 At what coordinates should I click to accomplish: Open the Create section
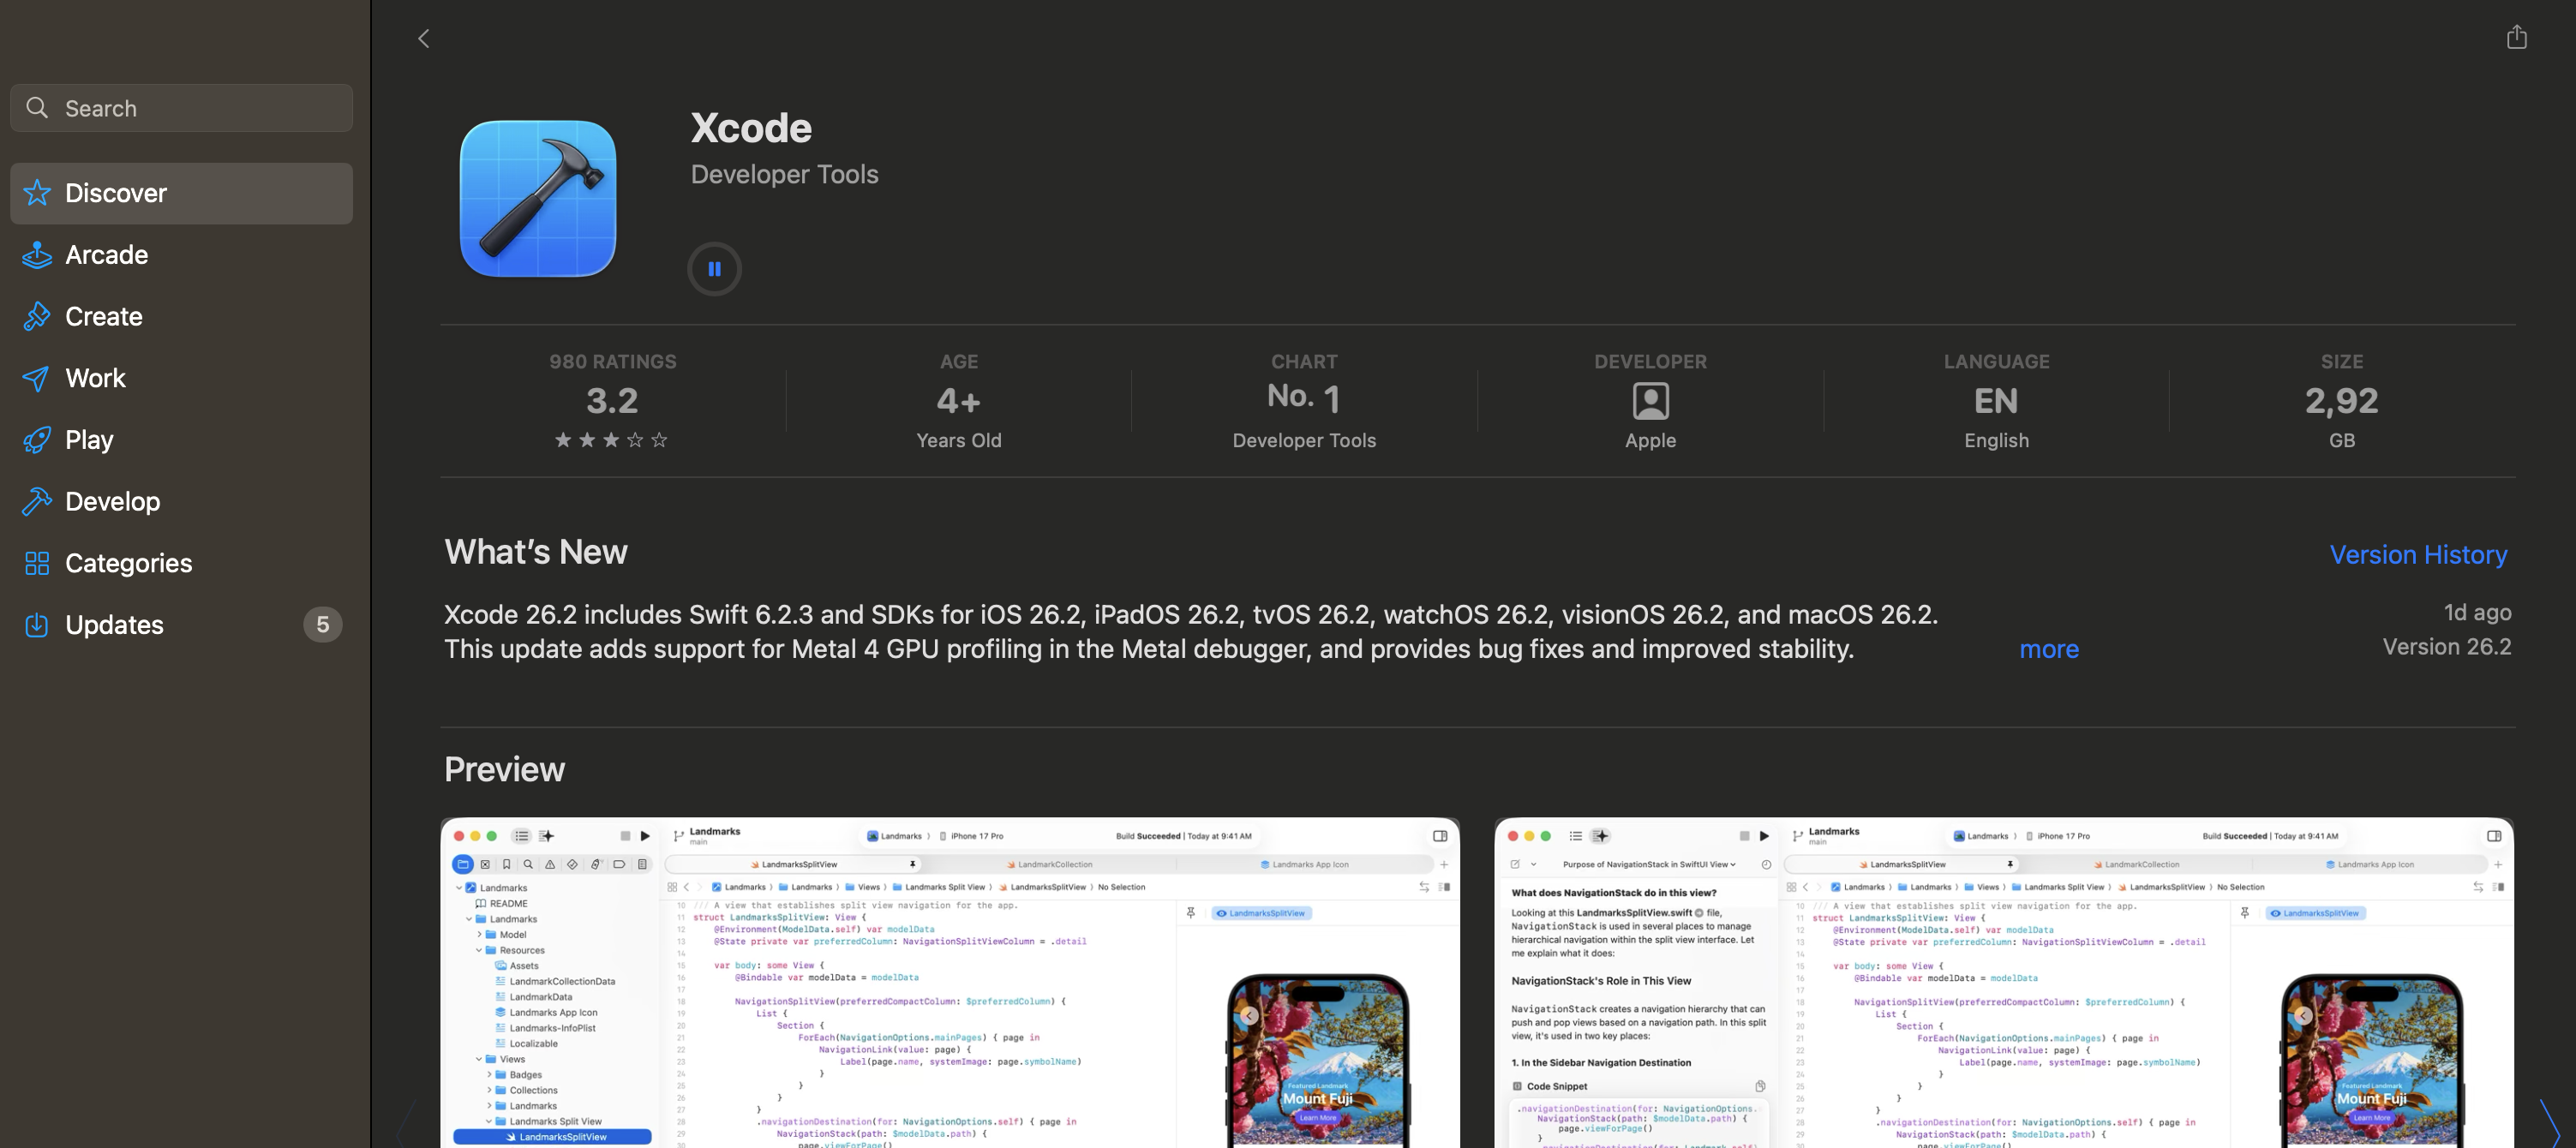pyautogui.click(x=103, y=317)
